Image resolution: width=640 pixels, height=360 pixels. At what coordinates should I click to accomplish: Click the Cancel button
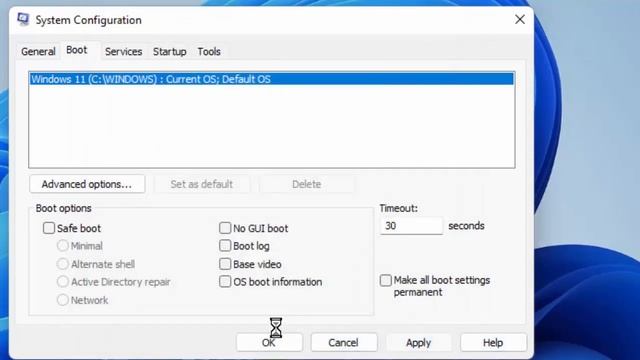click(344, 342)
